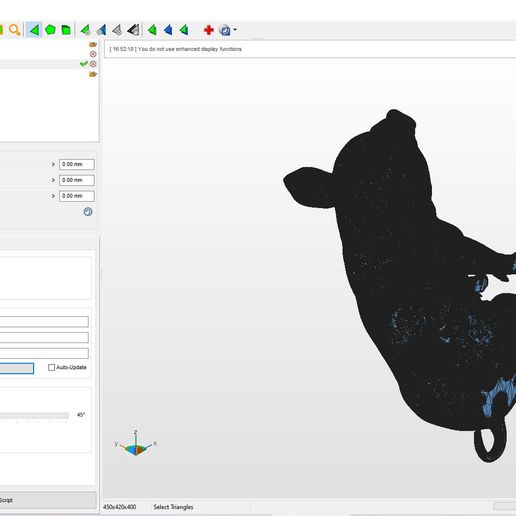Click blue triangle icon with circle node badge
This screenshot has height=516, width=516.
tap(101, 30)
